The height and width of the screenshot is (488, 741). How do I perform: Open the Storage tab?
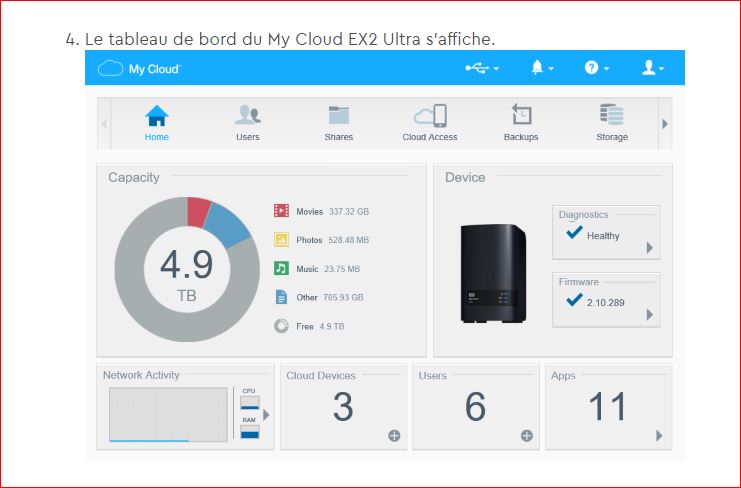click(612, 123)
